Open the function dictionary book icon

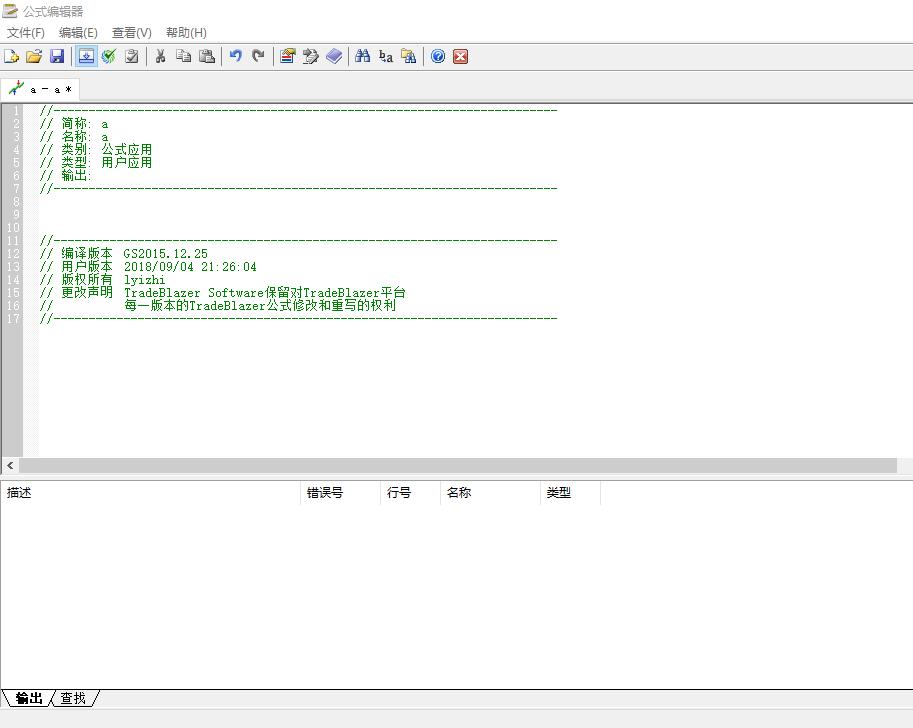(334, 56)
